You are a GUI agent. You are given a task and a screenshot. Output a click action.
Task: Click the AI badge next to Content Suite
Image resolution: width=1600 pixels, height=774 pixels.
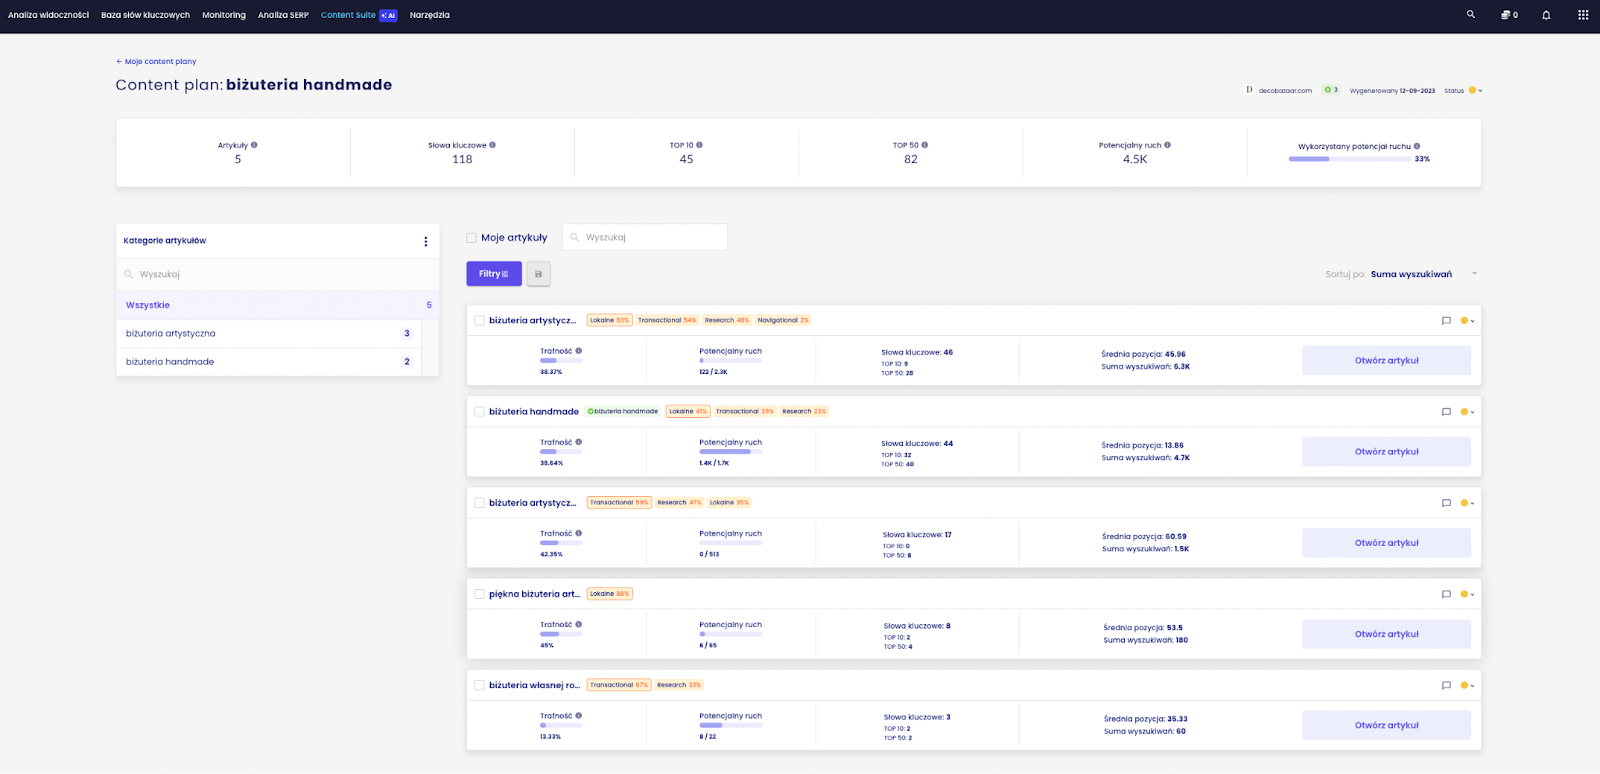[388, 15]
